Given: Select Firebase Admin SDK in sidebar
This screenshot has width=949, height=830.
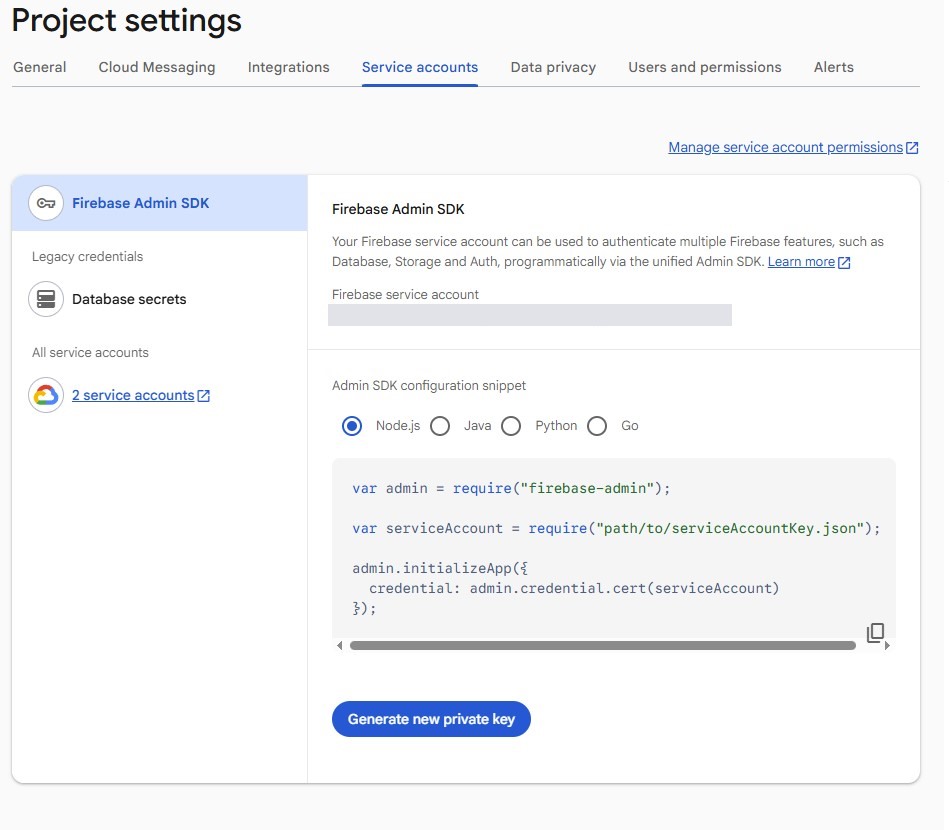Looking at the screenshot, I should click(x=160, y=203).
